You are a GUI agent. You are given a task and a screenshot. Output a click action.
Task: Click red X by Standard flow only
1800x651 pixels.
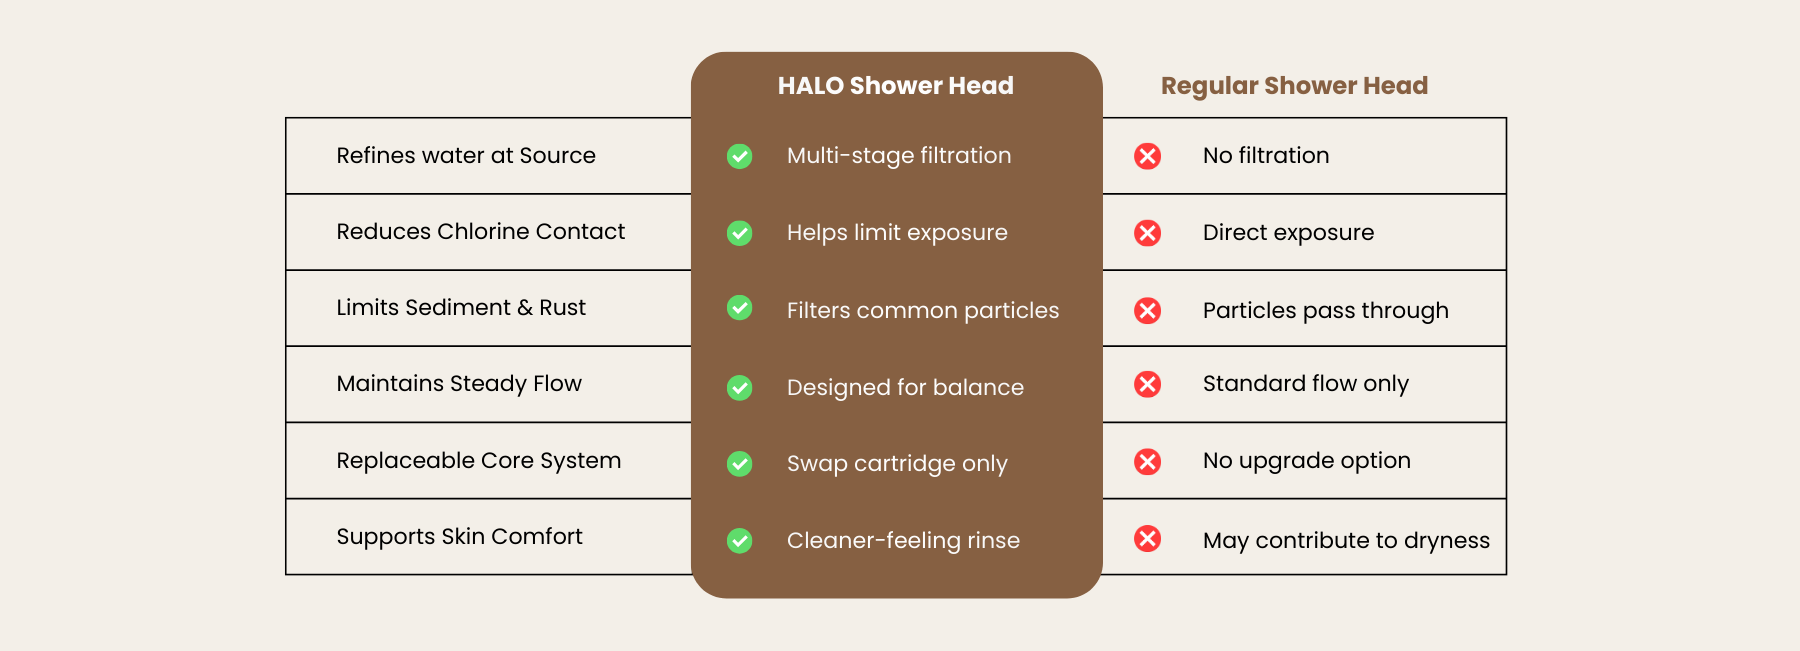[x=1148, y=384]
